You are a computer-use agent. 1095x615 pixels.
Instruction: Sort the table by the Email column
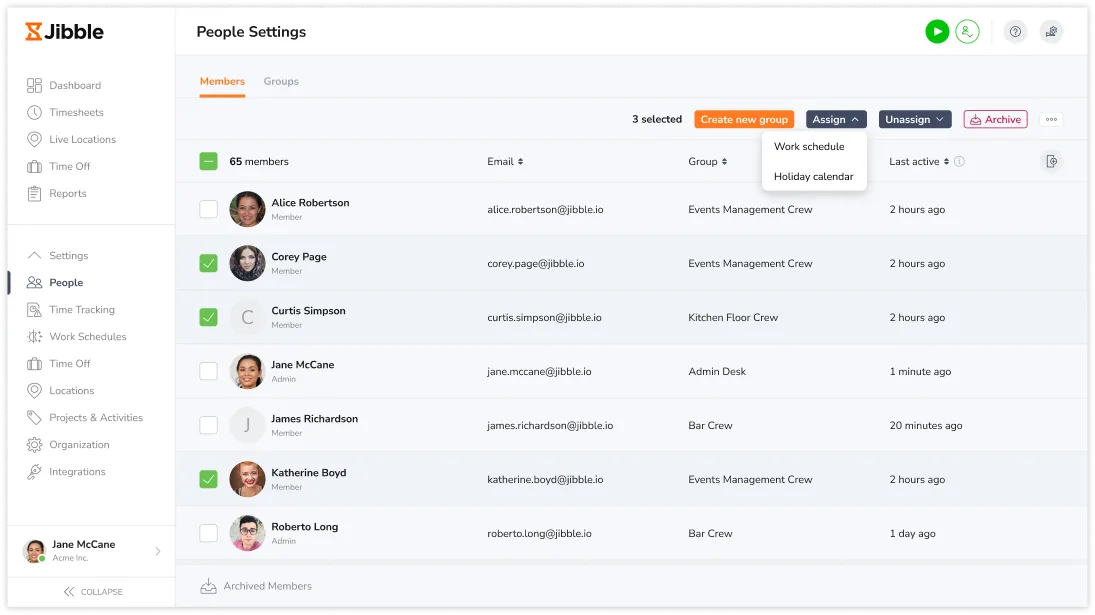505,162
